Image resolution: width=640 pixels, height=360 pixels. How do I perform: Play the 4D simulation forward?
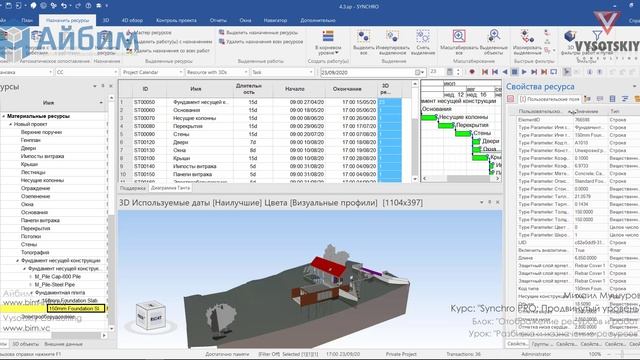[524, 72]
